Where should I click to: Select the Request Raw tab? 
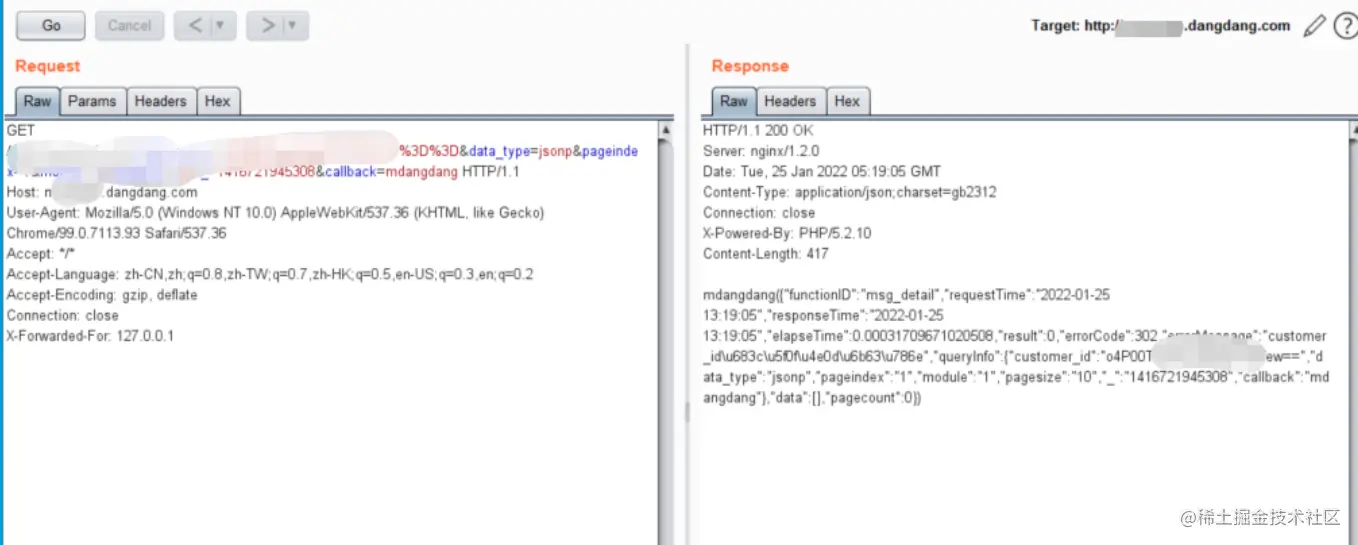coord(37,101)
